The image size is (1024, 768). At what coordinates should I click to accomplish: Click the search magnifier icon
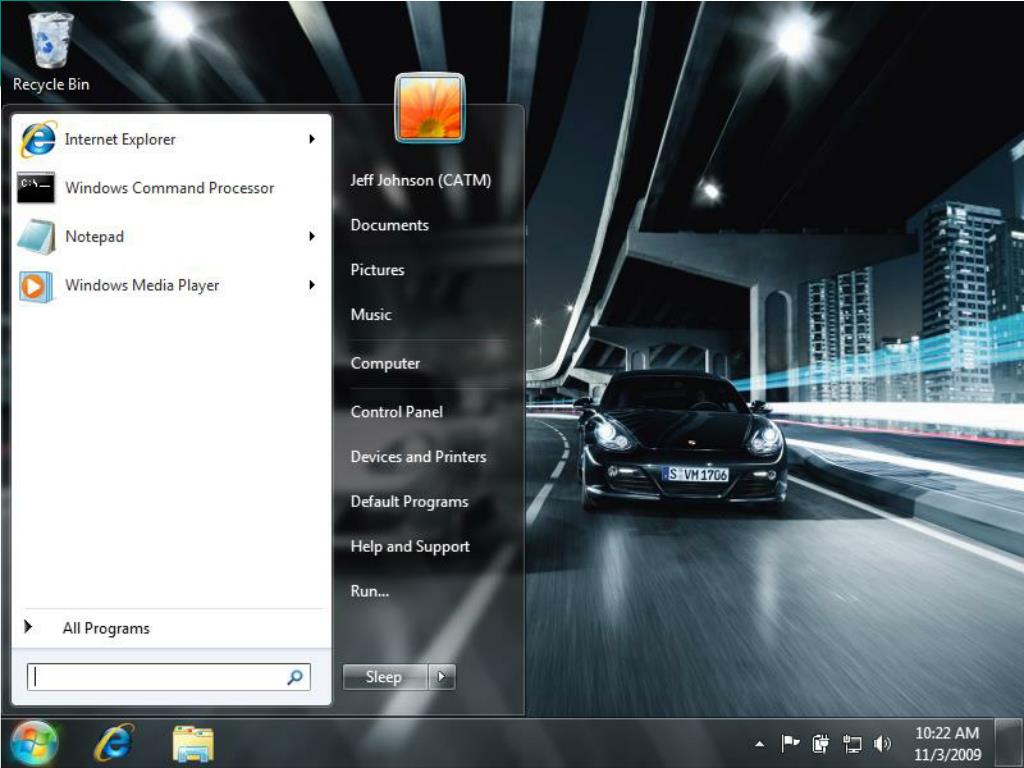295,677
